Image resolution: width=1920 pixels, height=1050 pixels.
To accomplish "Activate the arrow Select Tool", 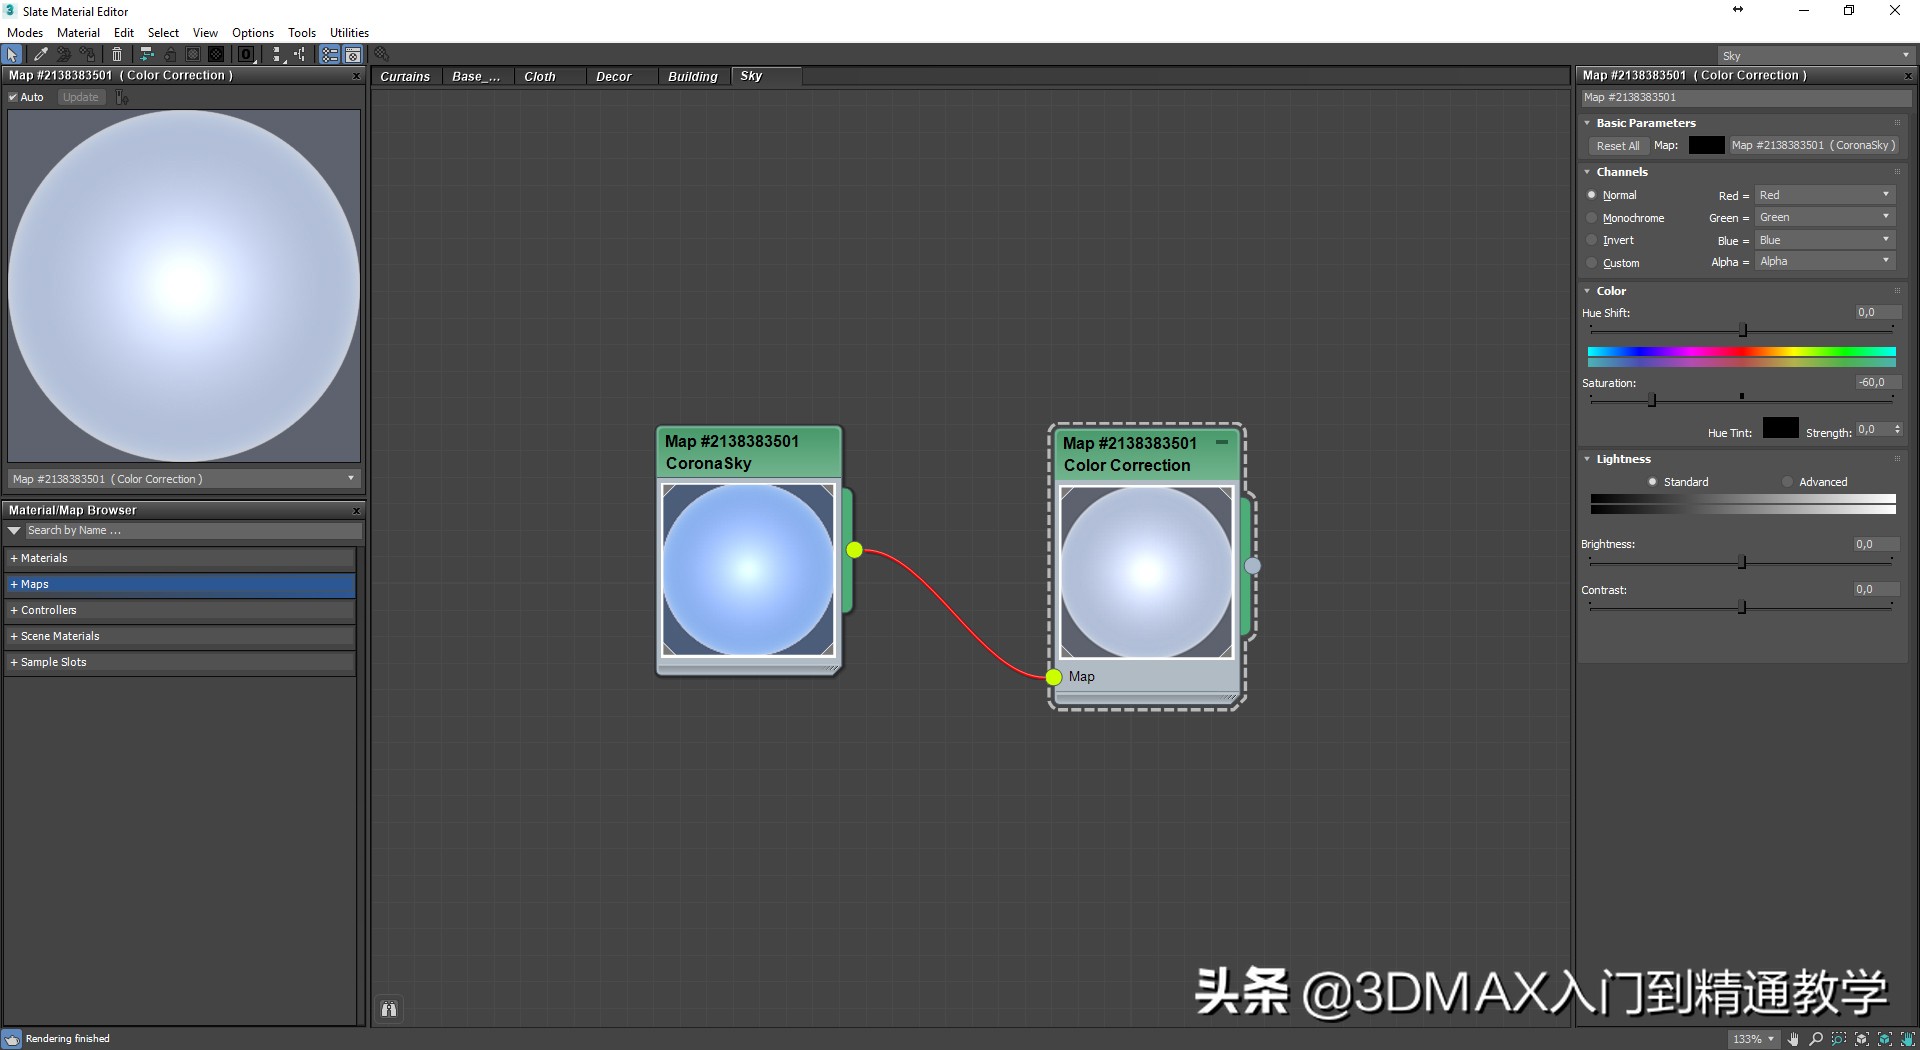I will [x=12, y=55].
